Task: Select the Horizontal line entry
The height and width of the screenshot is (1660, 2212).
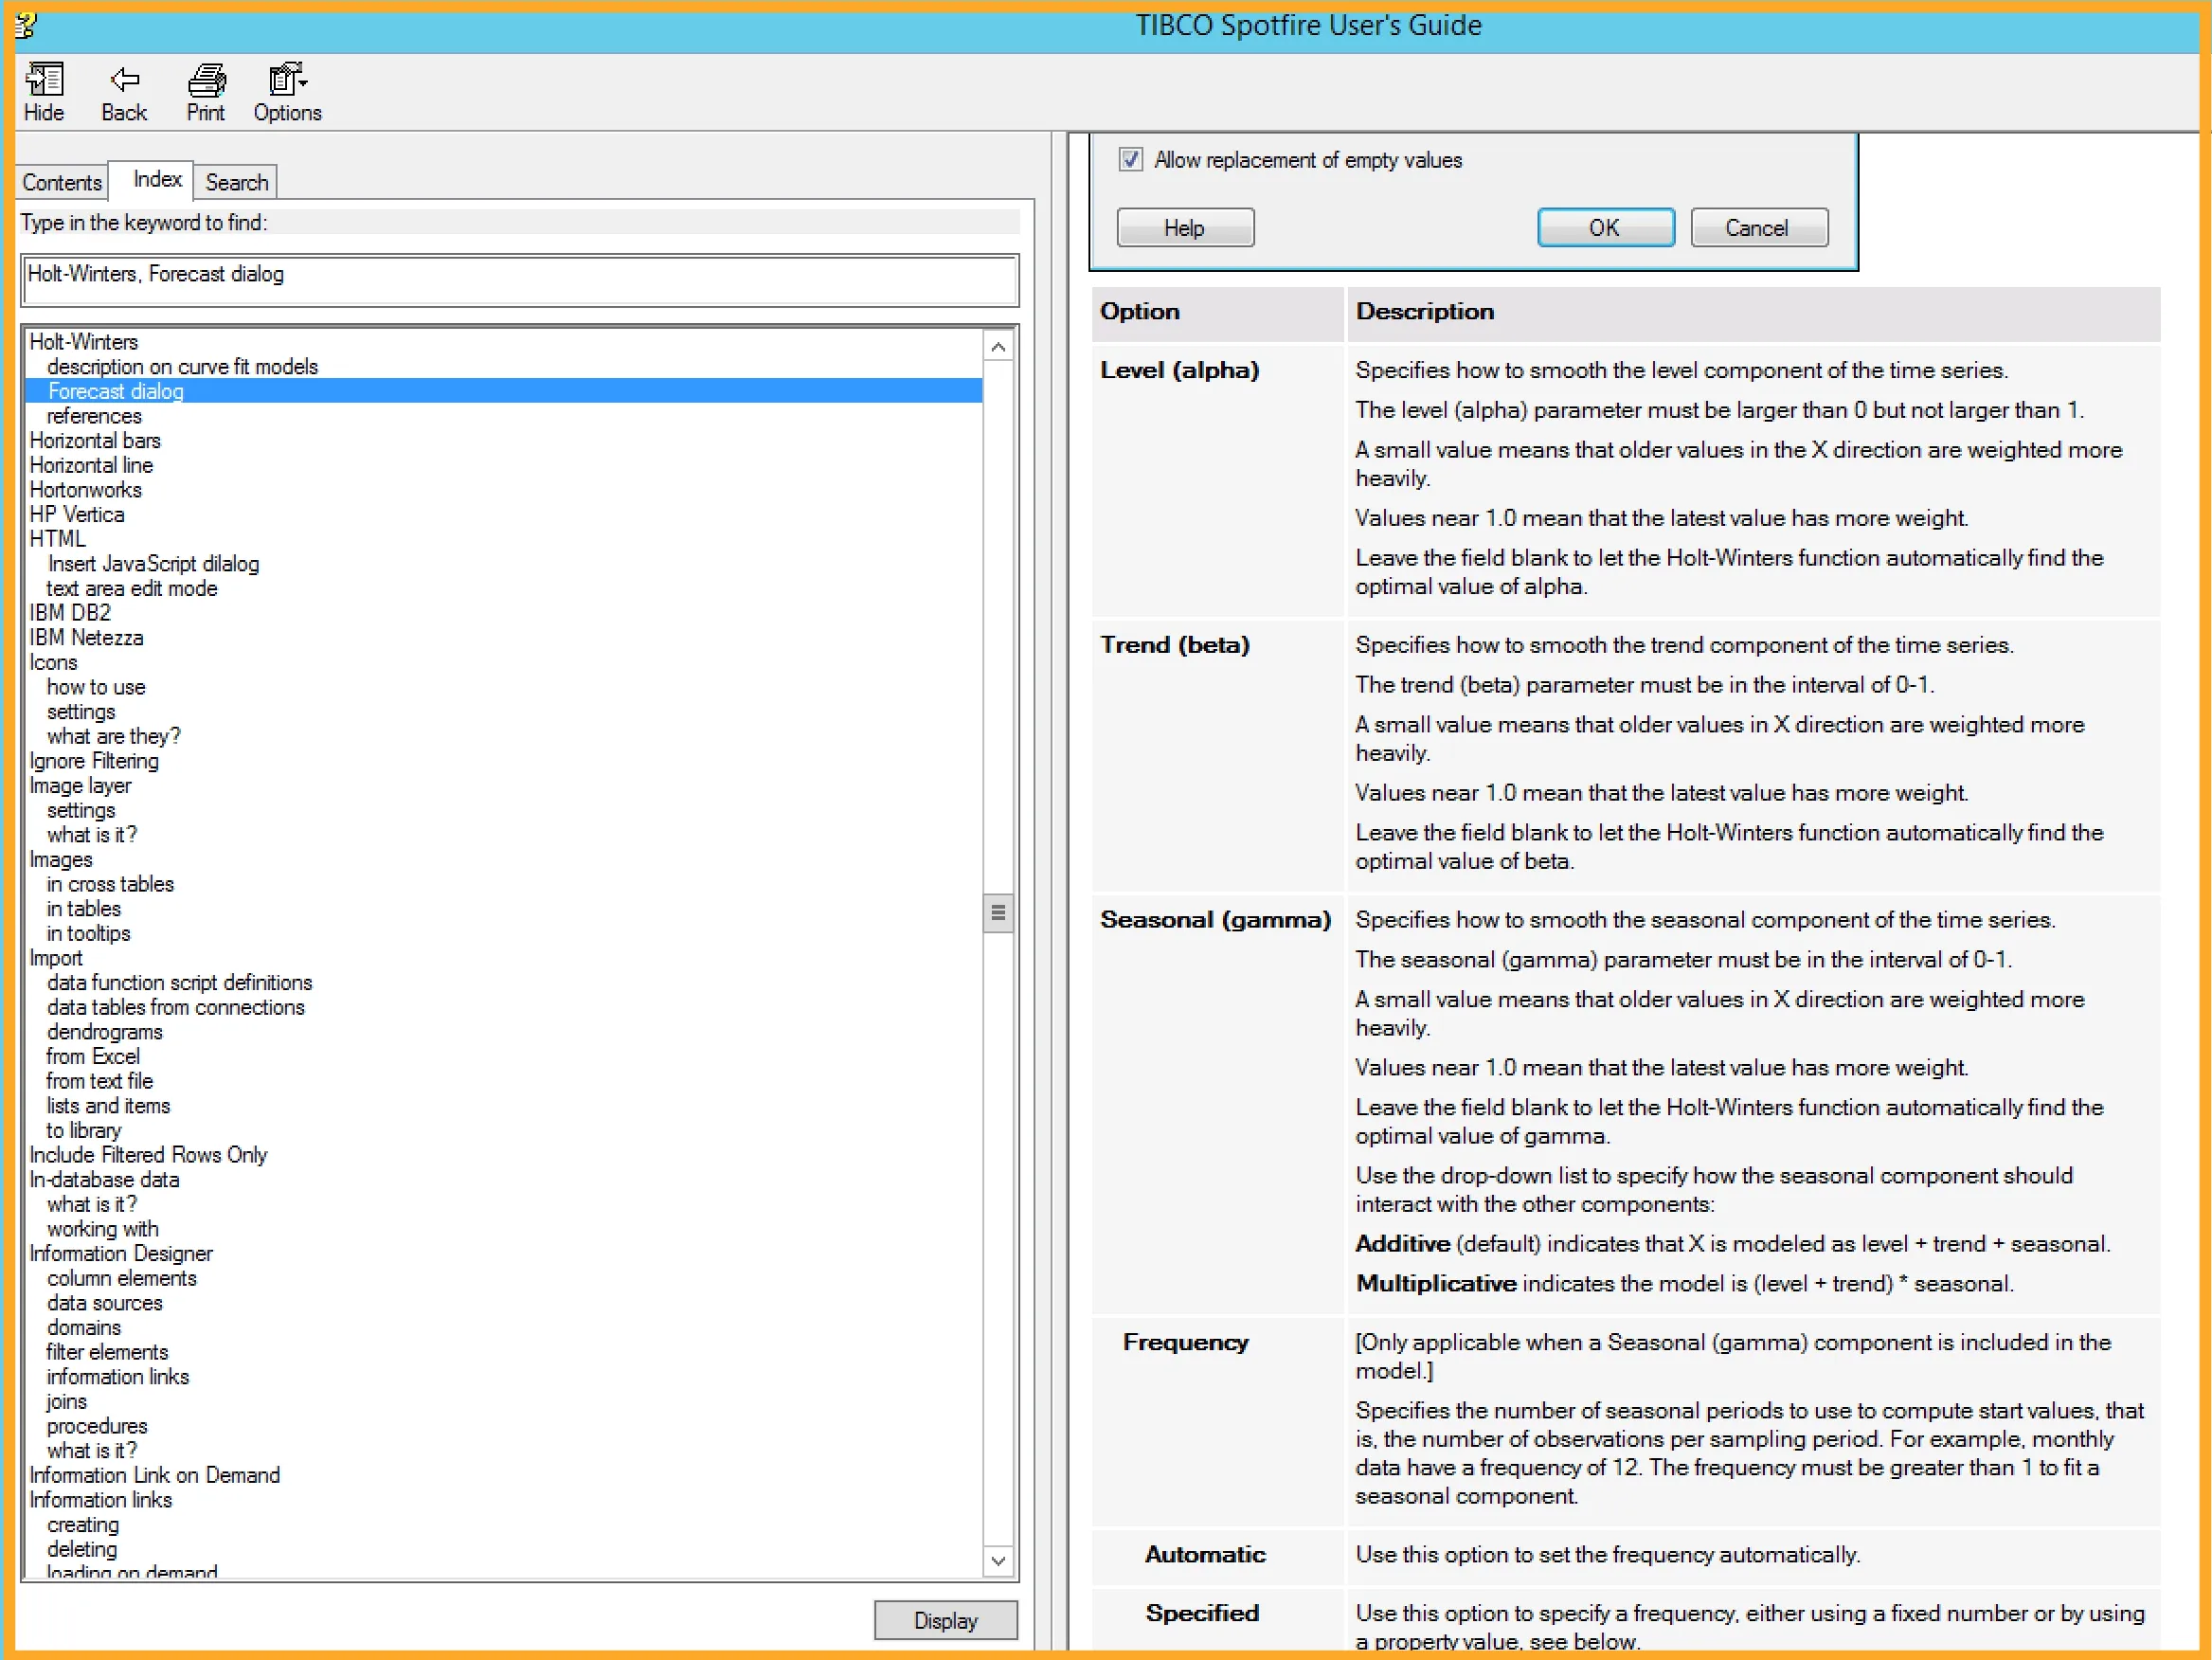Action: tap(91, 465)
